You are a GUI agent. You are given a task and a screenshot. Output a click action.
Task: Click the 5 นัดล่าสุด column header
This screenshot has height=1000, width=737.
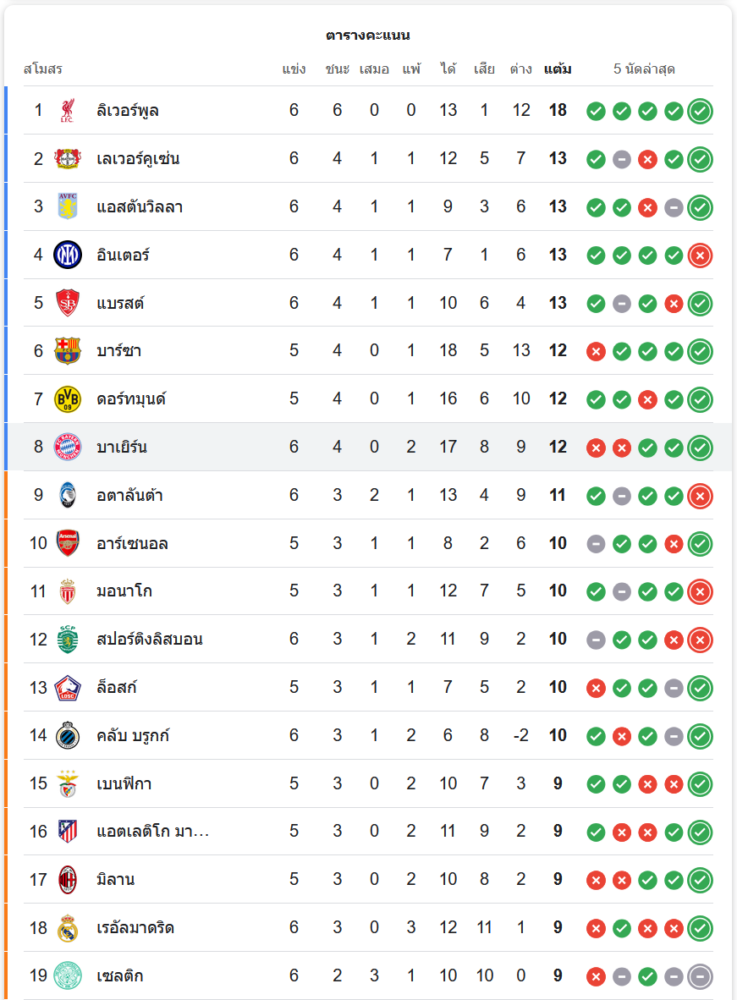point(644,69)
